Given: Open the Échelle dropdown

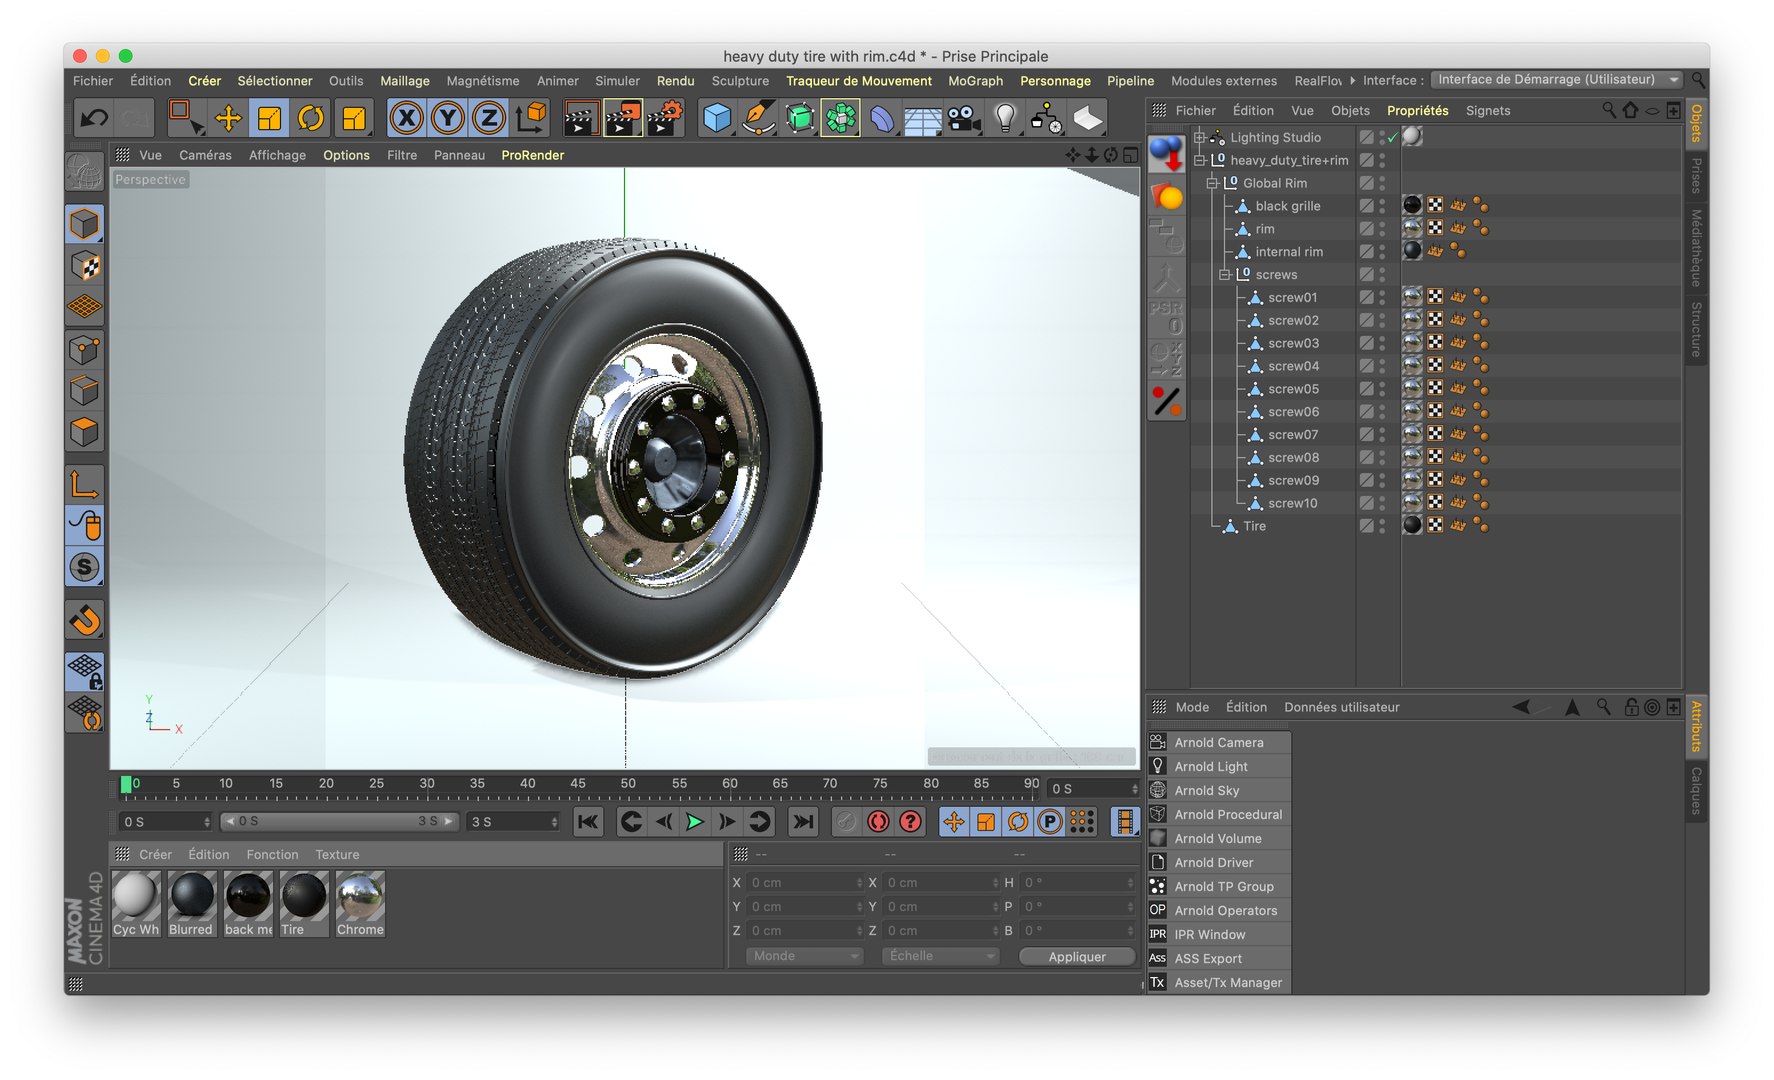Looking at the screenshot, I should [941, 956].
